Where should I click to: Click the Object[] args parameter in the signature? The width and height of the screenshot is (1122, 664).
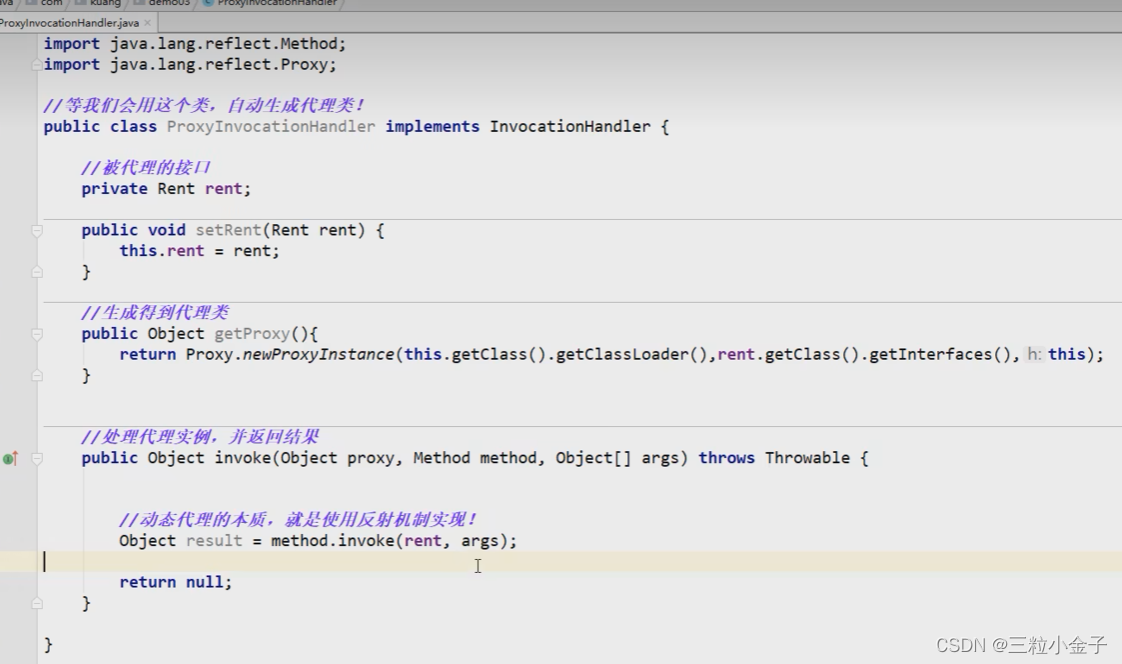pos(617,459)
